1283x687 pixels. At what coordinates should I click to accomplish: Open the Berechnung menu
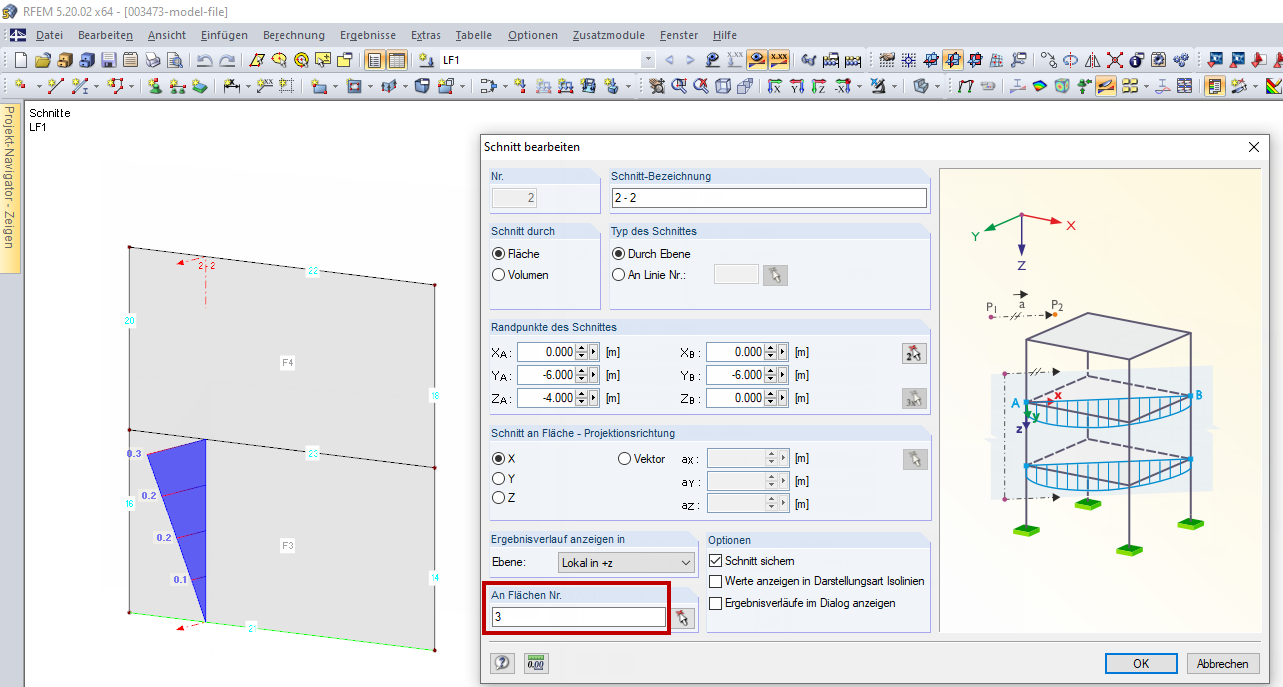(x=294, y=35)
